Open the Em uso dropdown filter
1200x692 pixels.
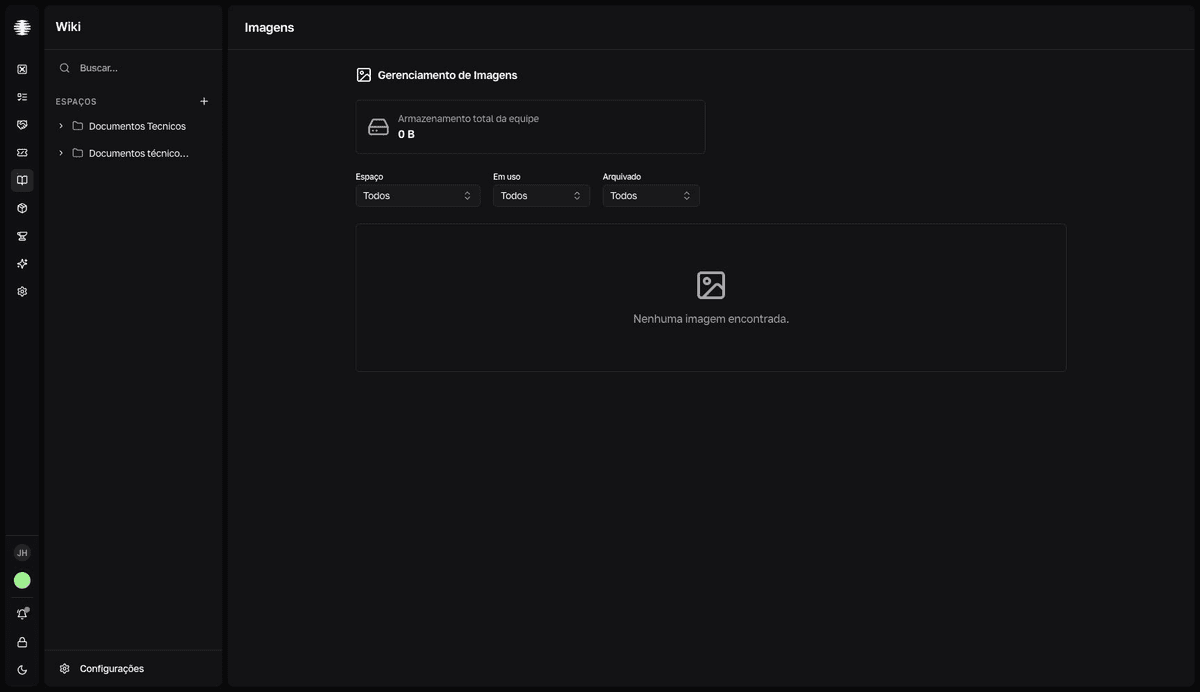click(541, 196)
